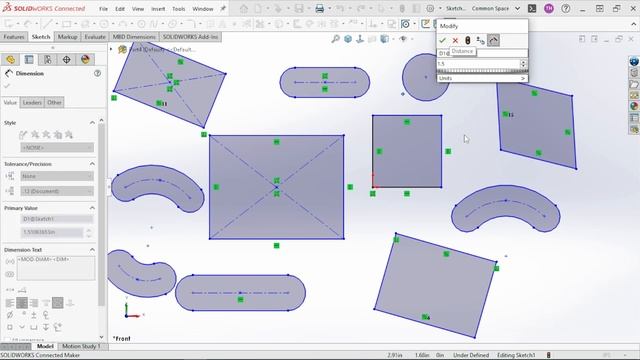Open the PropertyManager tab

(x=29, y=60)
